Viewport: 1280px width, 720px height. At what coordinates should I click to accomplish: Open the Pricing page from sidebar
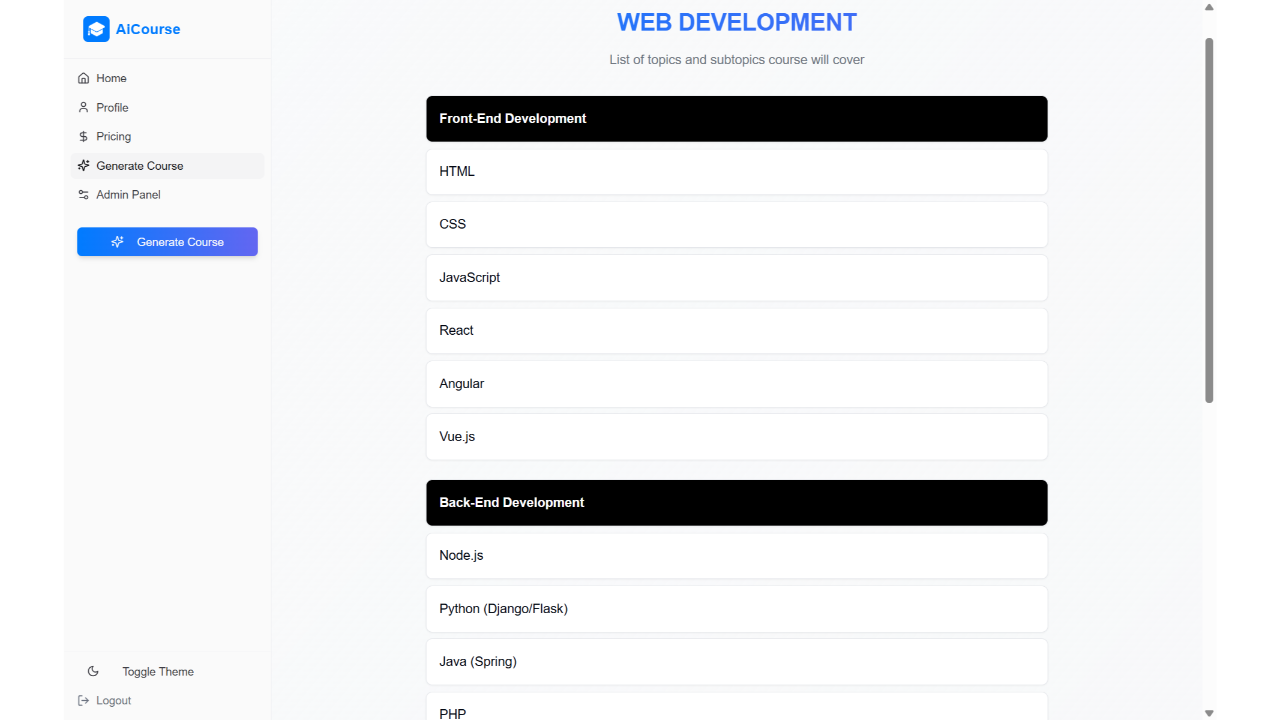[114, 136]
